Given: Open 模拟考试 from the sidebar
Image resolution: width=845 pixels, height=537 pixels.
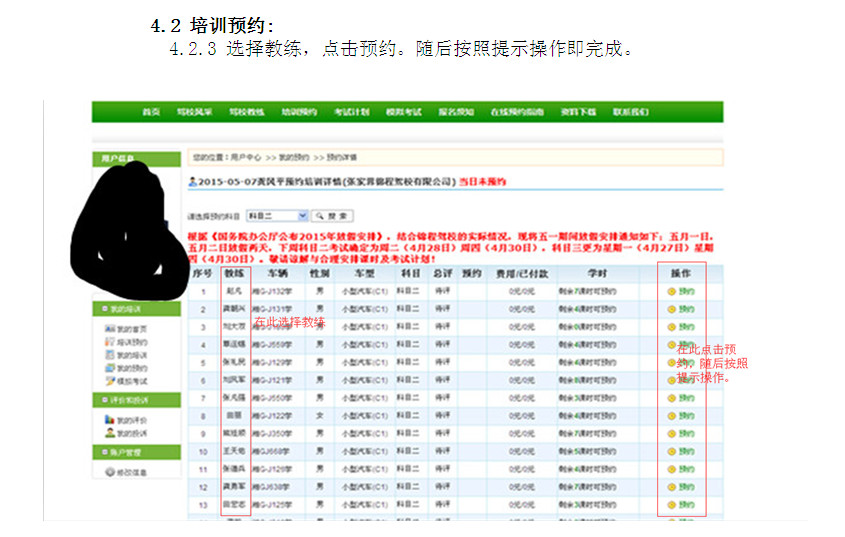Looking at the screenshot, I should click(130, 381).
